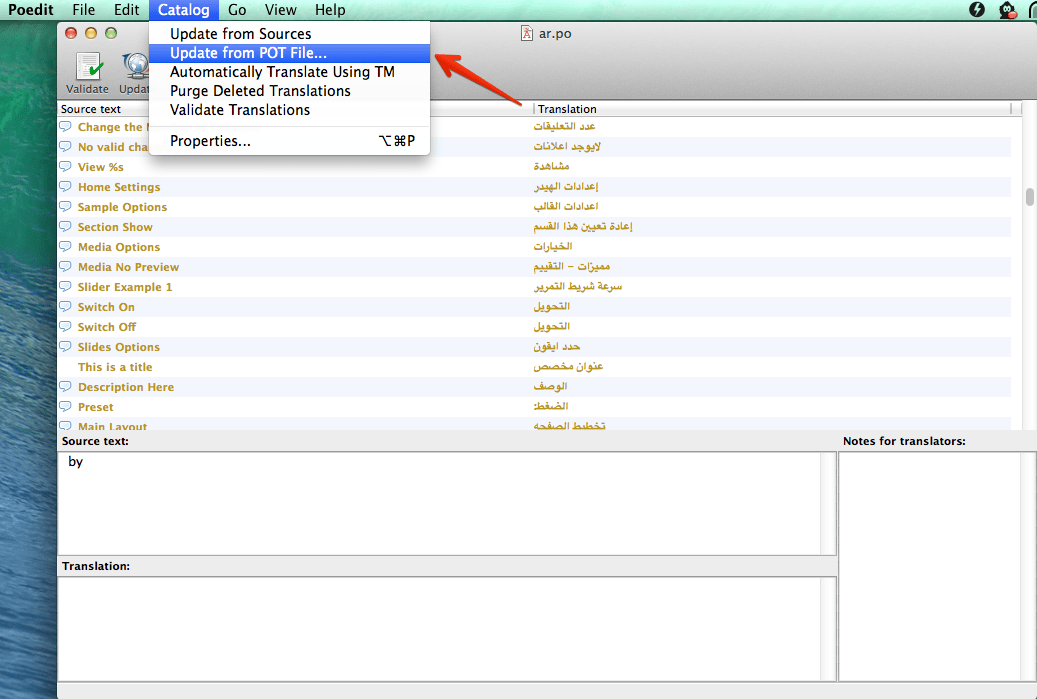
Task: Click the ar.po document icon in title bar
Action: pos(527,33)
